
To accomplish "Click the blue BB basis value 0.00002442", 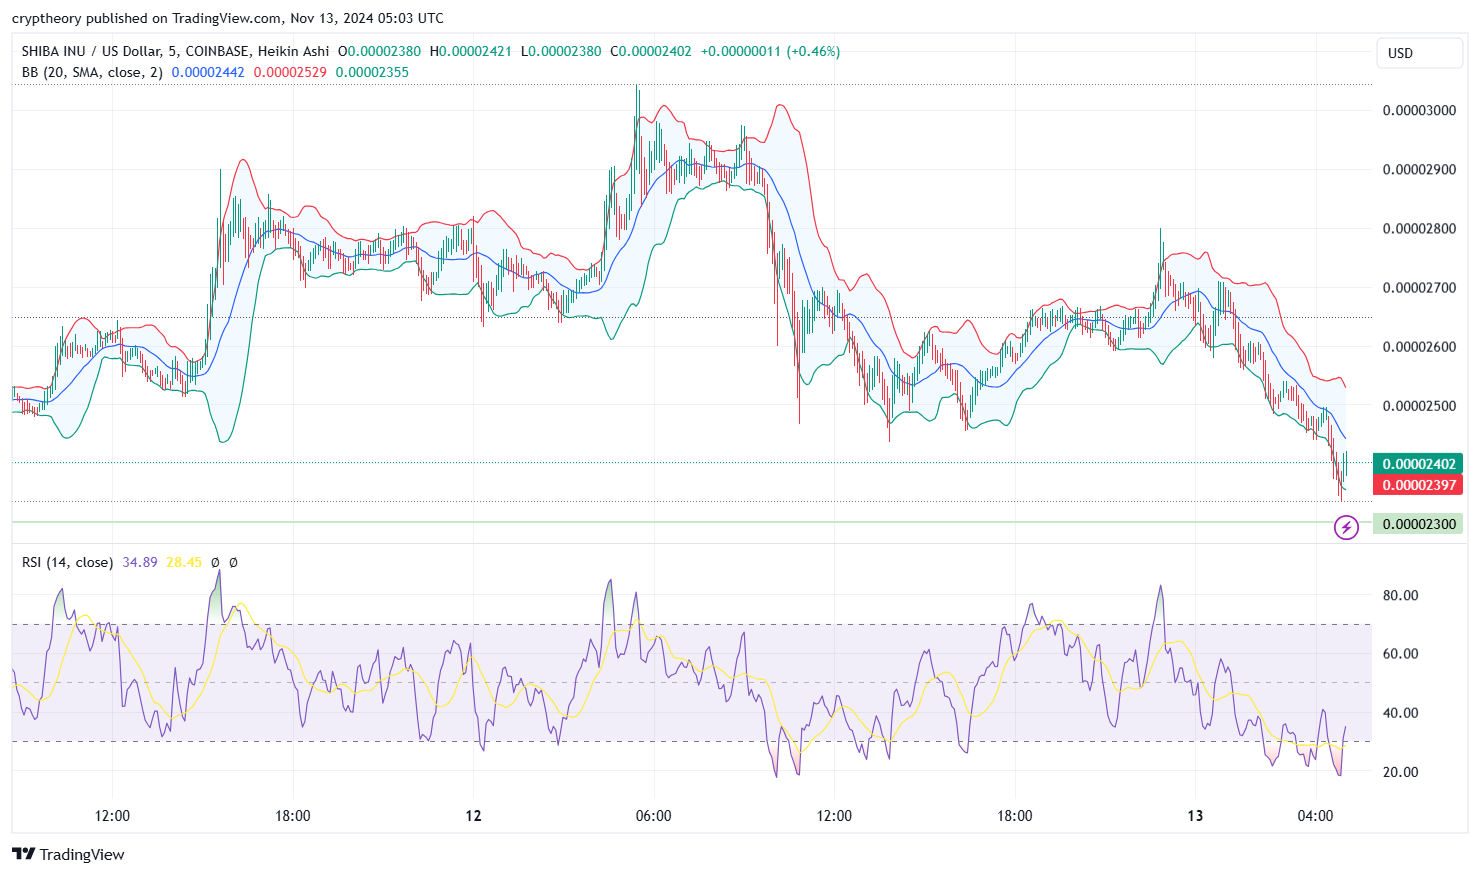I will click(x=208, y=72).
